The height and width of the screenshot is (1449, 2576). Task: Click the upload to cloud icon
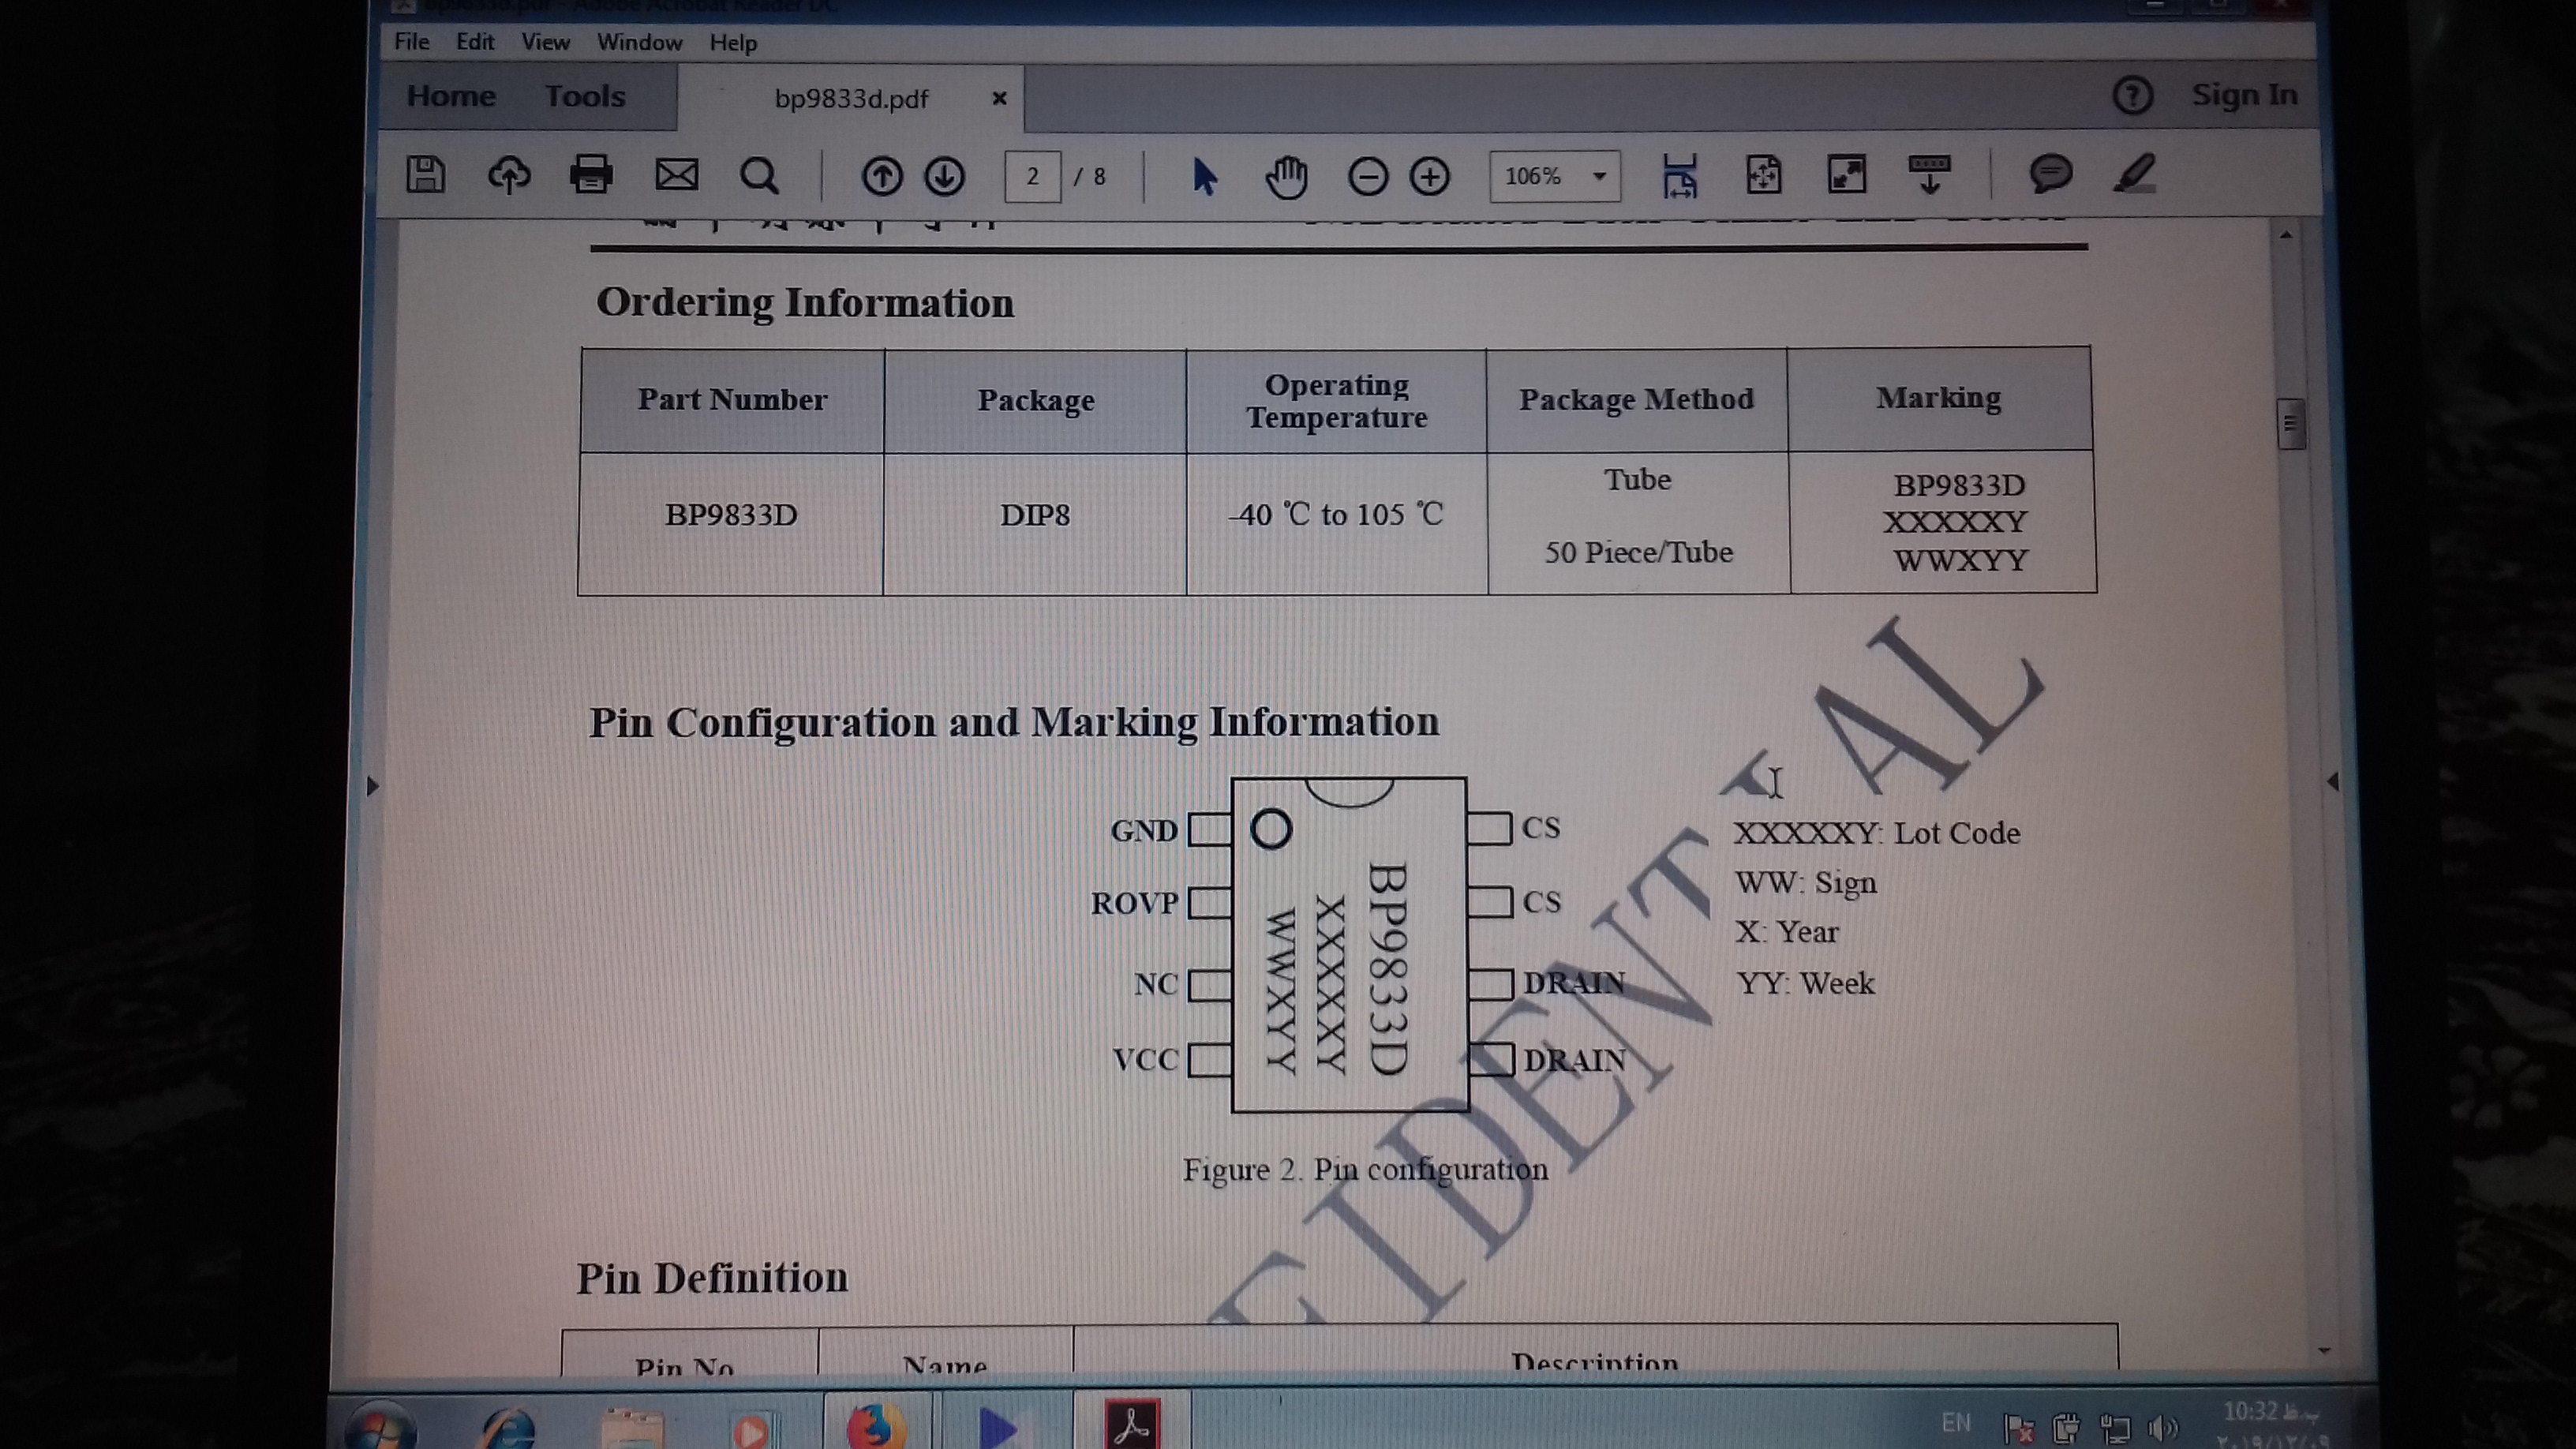(509, 176)
